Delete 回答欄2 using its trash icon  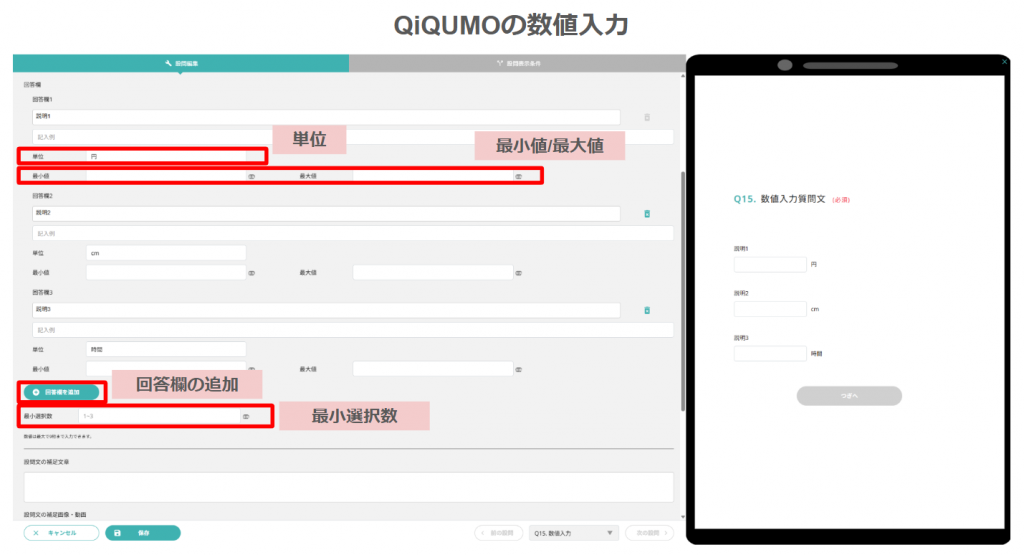[x=647, y=214]
